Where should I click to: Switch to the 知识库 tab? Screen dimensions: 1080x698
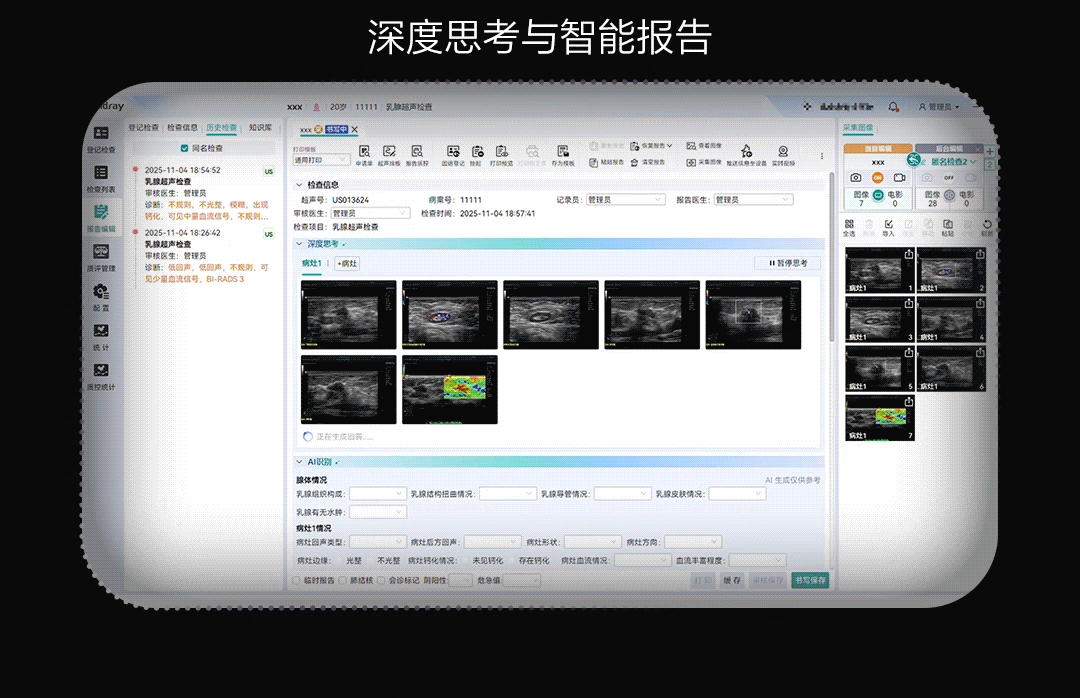[260, 128]
